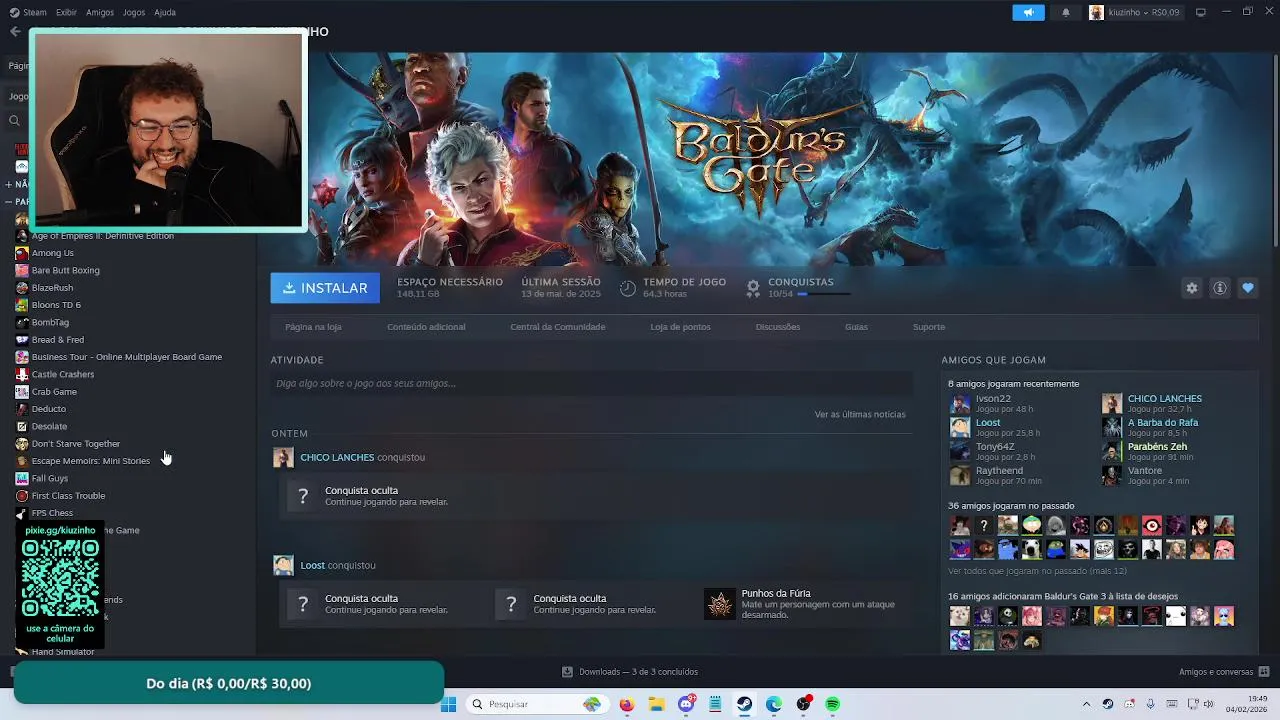
Task: Click the Among Us game icon
Action: pos(22,253)
